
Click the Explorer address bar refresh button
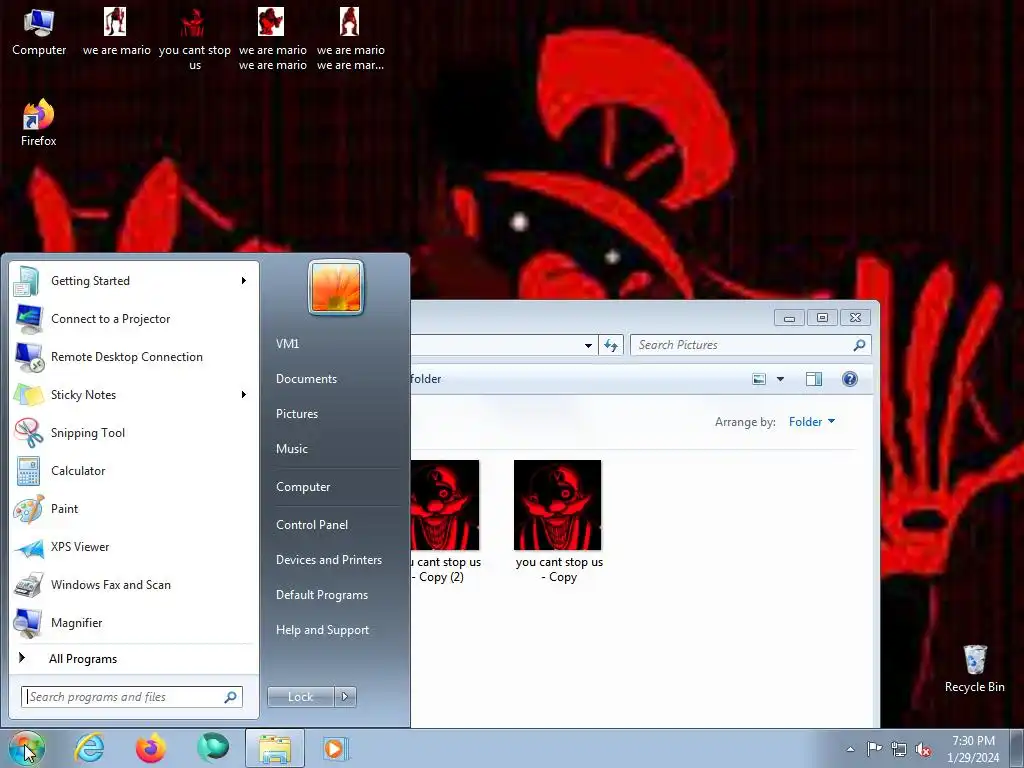pyautogui.click(x=611, y=345)
